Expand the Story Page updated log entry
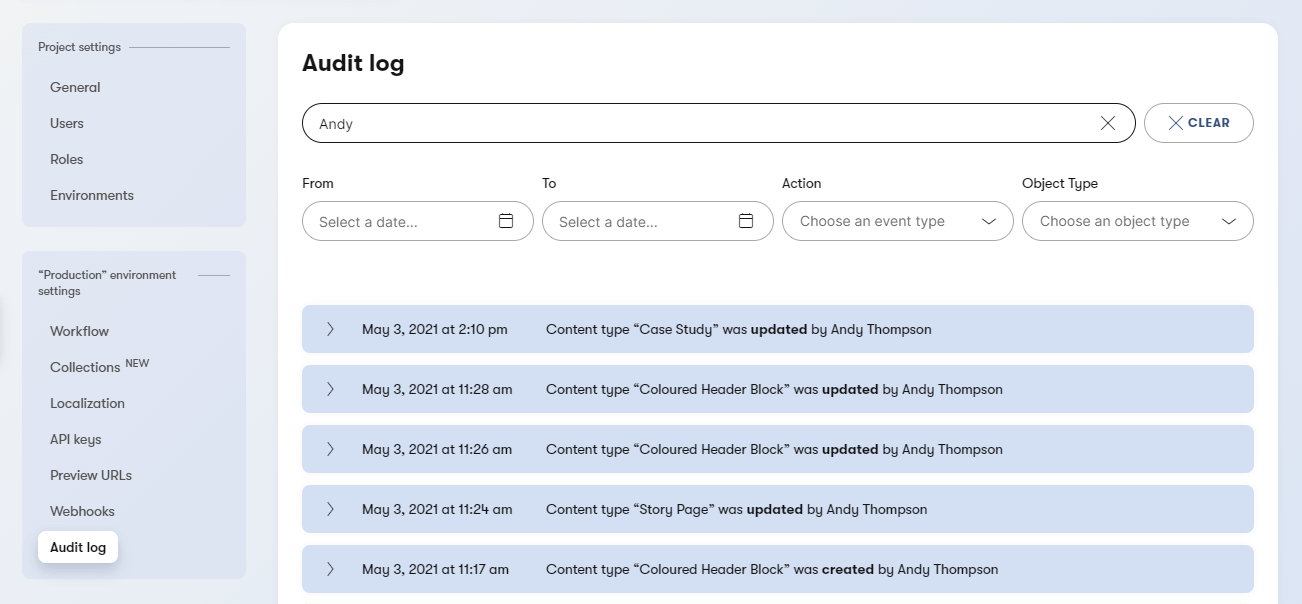1302x604 pixels. click(330, 508)
